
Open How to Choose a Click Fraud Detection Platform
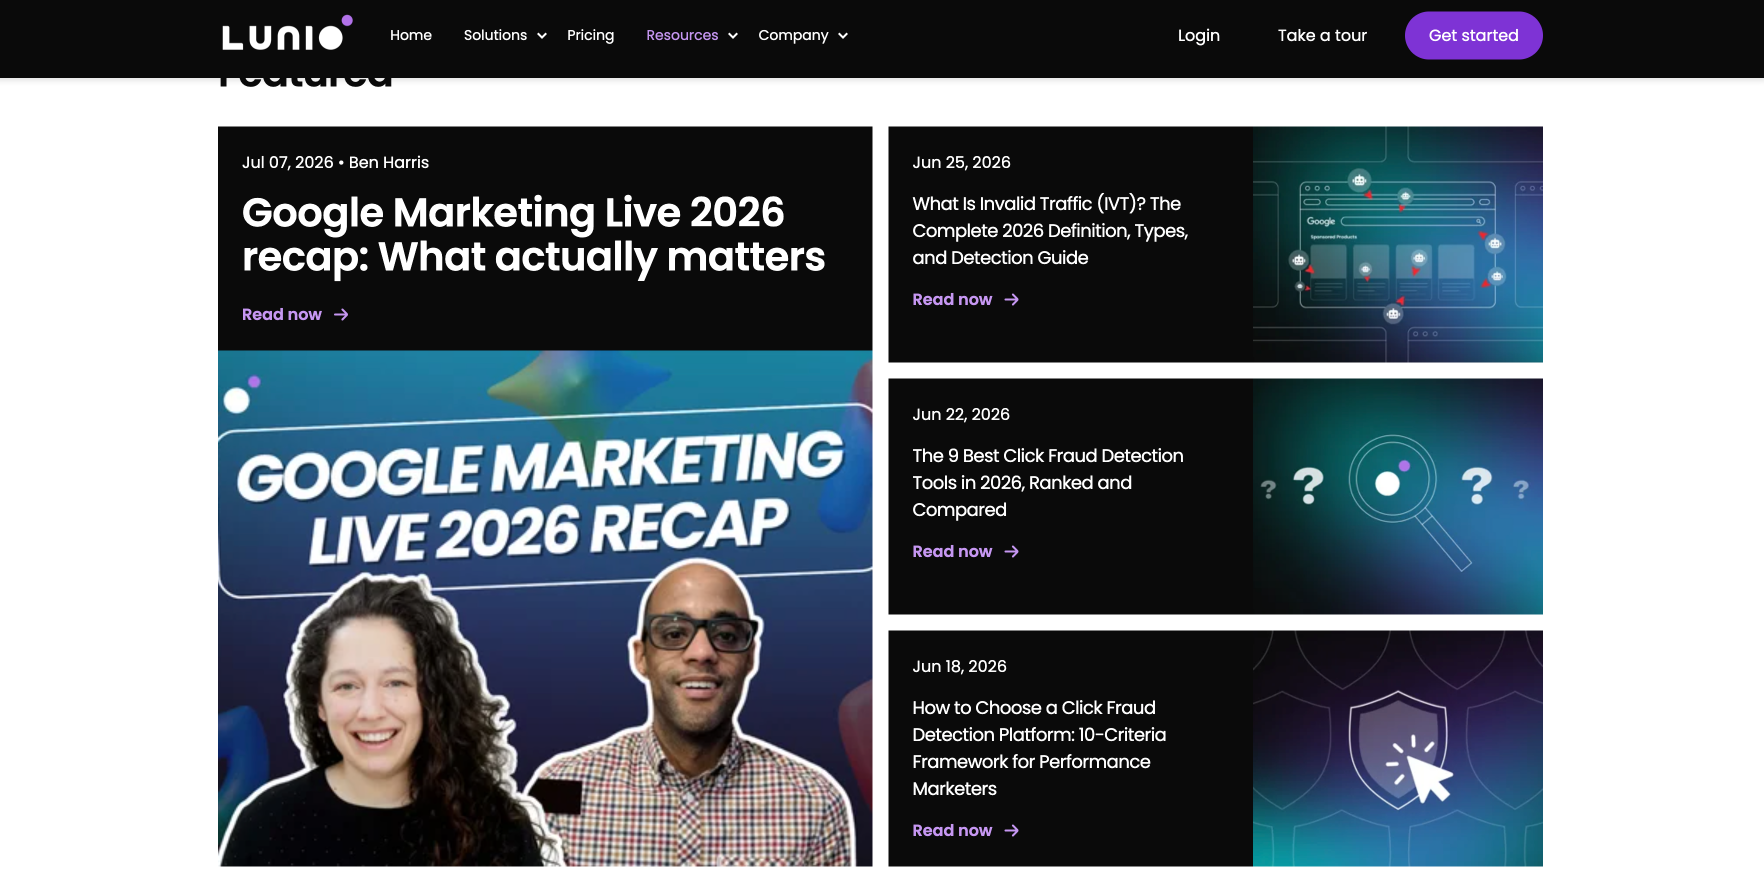(1039, 748)
